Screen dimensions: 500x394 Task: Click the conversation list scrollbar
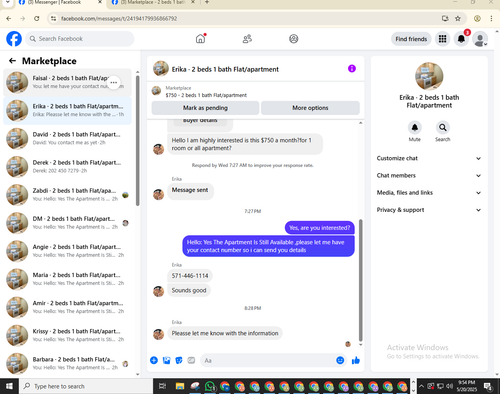tap(138, 141)
